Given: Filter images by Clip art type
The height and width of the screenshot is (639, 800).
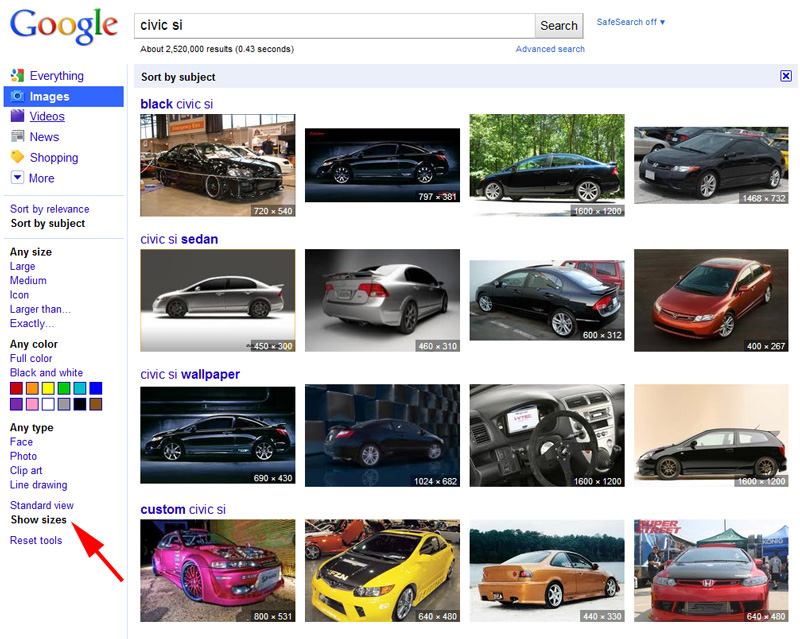Looking at the screenshot, I should coord(26,470).
